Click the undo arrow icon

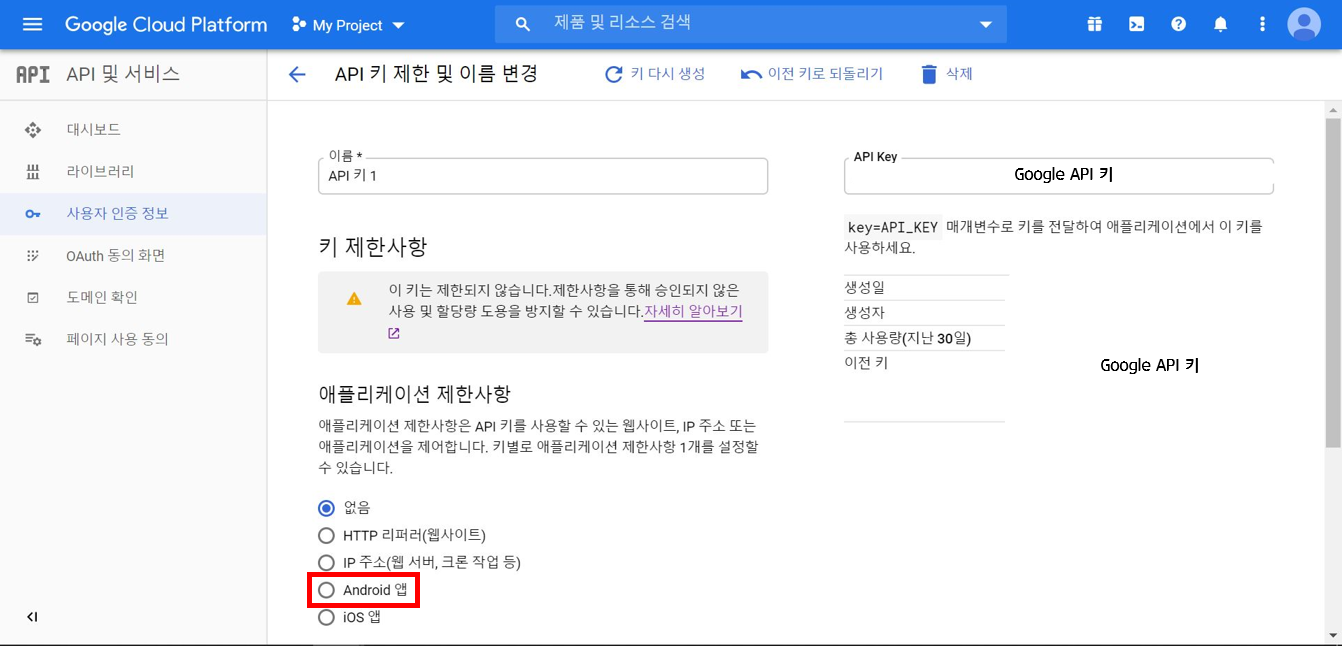(751, 75)
